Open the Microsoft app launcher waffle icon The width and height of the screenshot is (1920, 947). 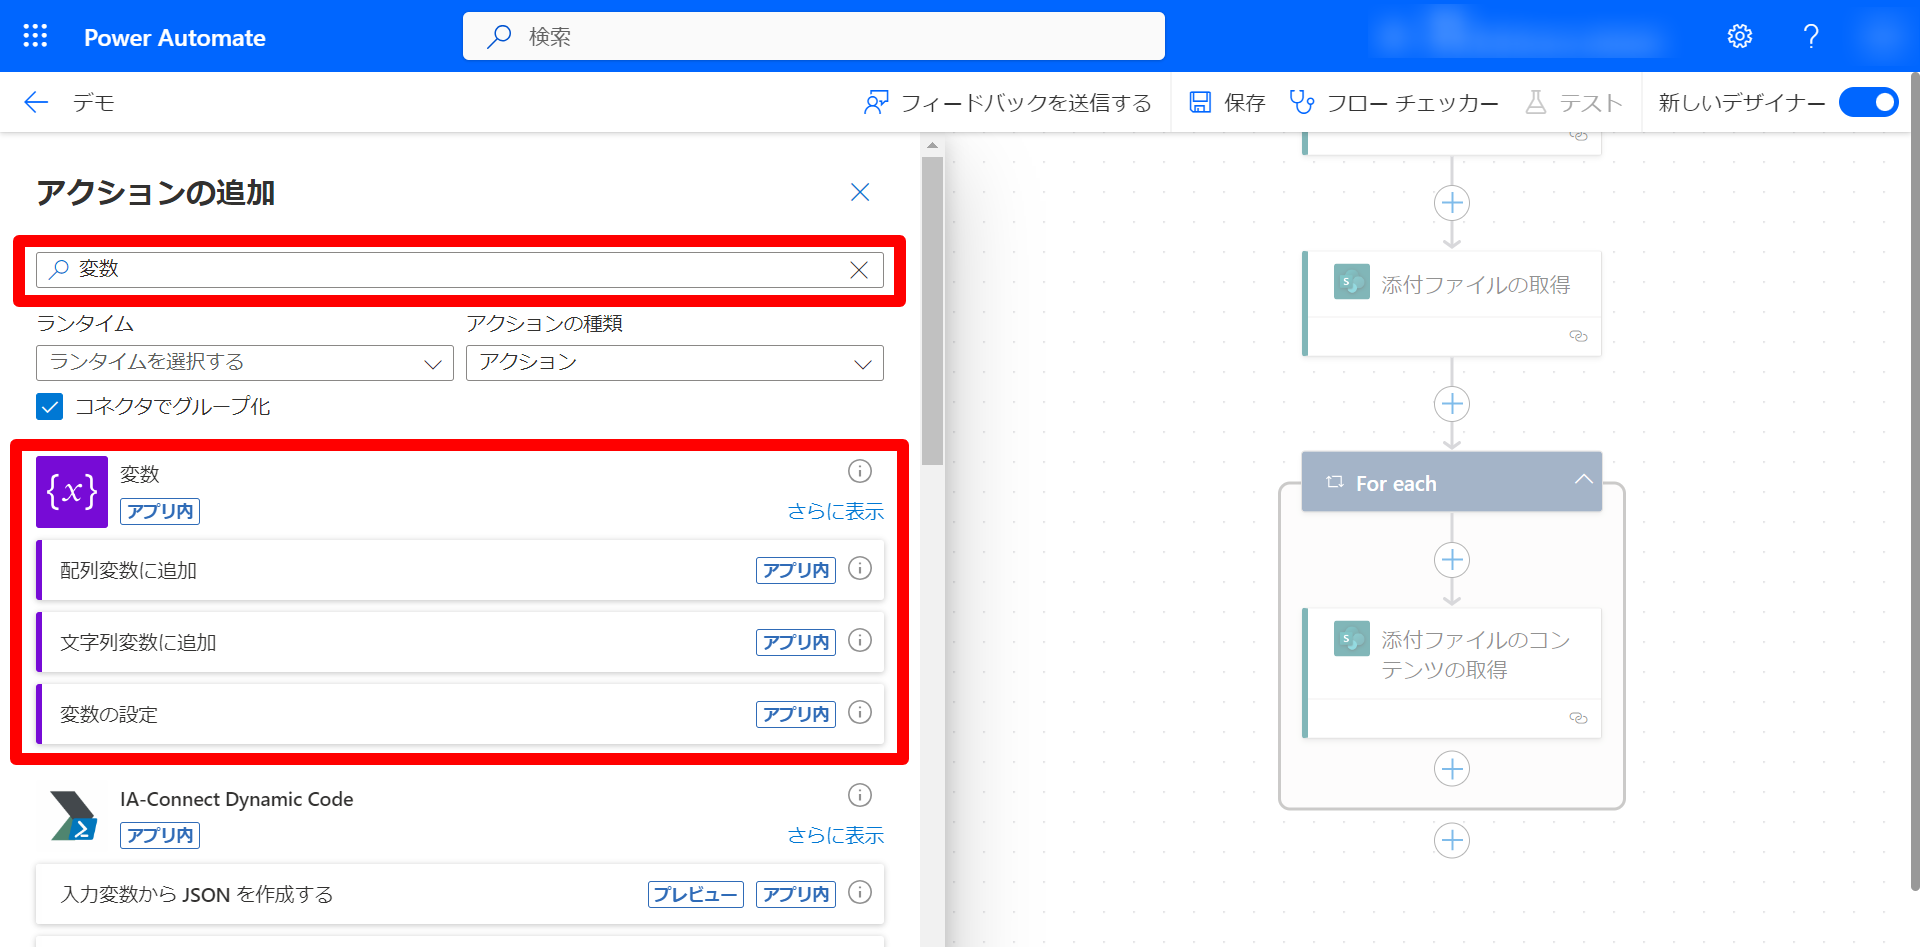click(x=34, y=36)
